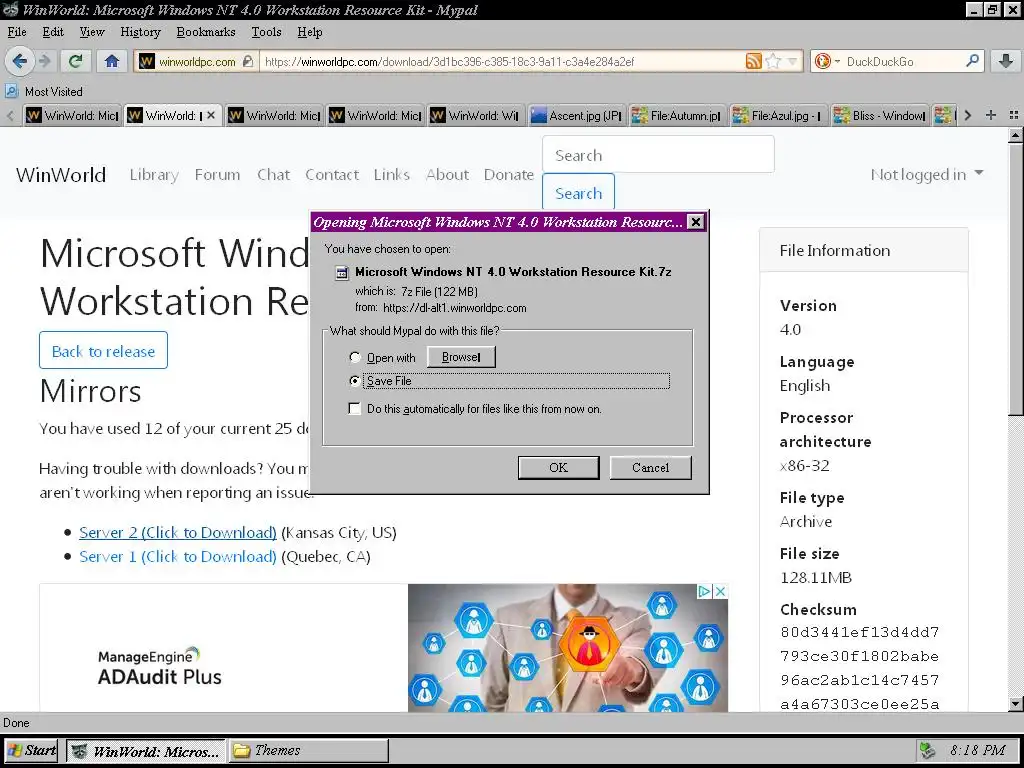Screen dimensions: 1024x768
Task: Click the network system tray icon
Action: click(927, 750)
